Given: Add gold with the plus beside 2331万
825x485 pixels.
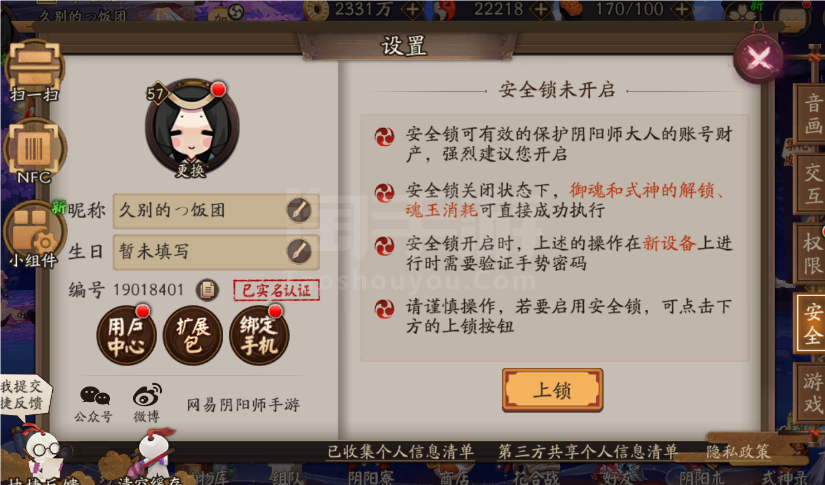Looking at the screenshot, I should click(413, 9).
